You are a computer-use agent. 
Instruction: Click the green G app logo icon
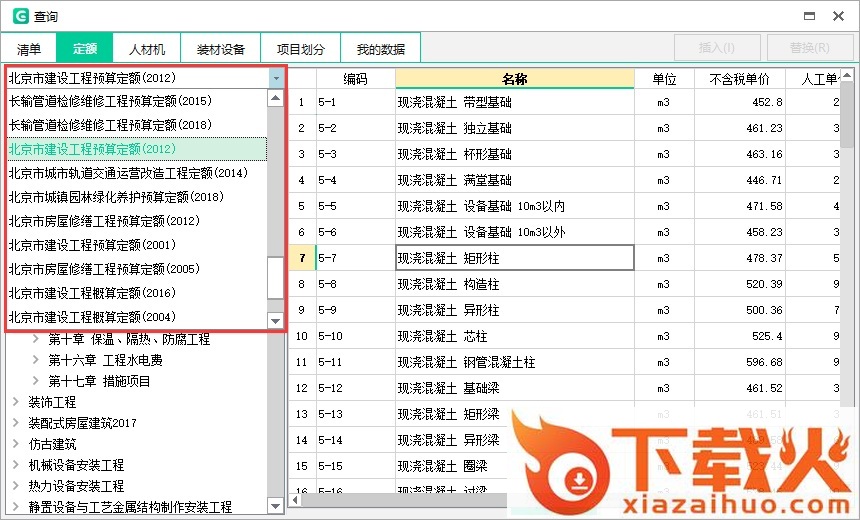20,16
